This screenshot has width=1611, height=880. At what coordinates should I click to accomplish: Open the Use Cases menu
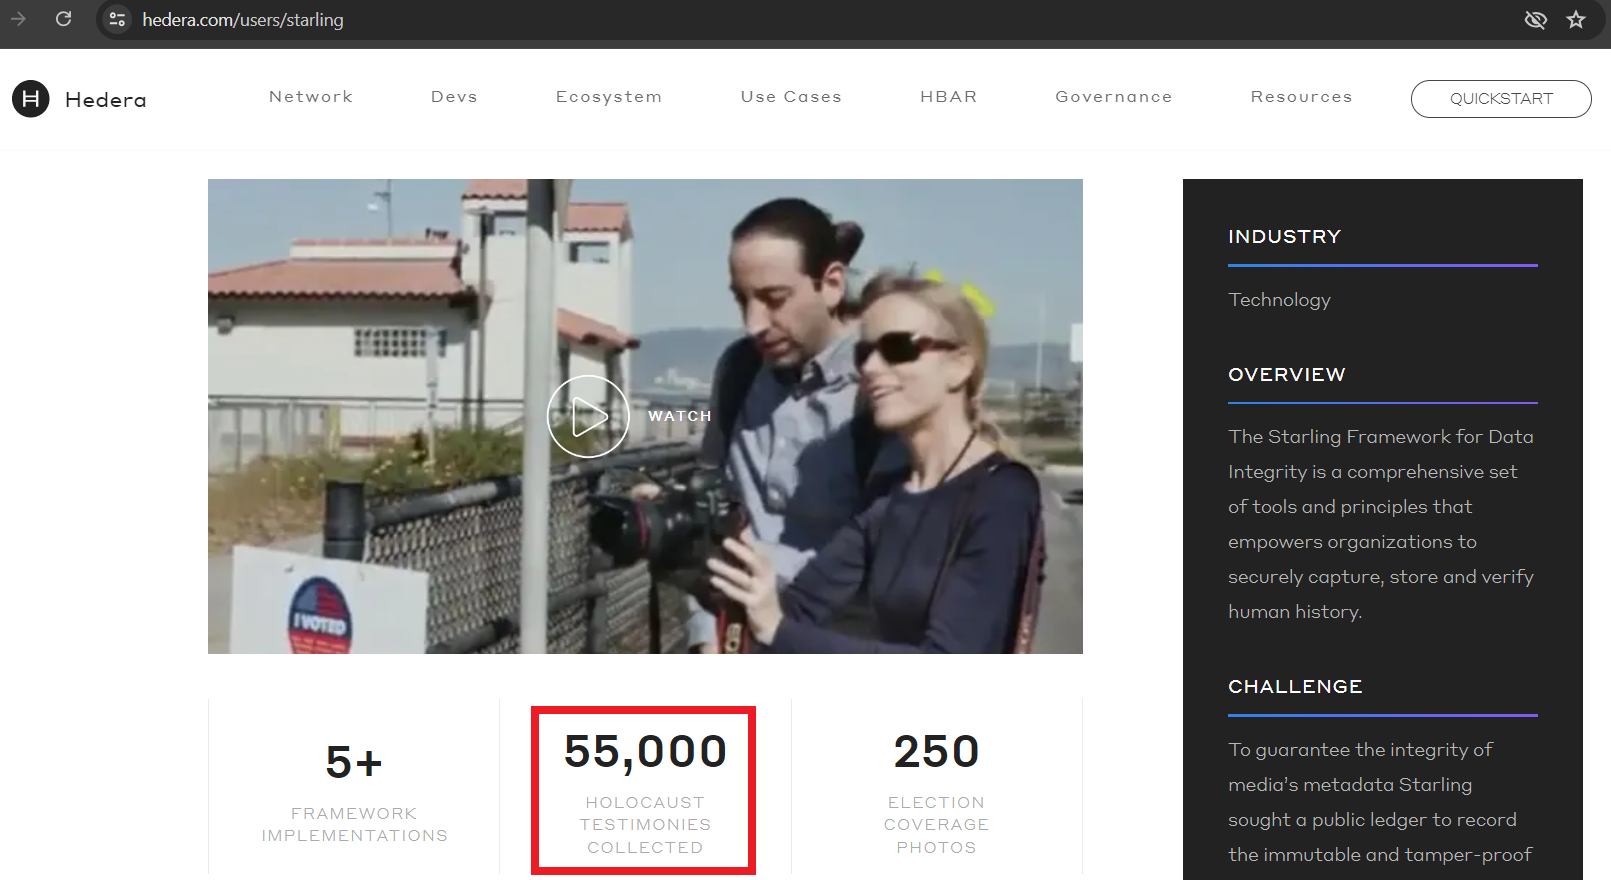791,97
